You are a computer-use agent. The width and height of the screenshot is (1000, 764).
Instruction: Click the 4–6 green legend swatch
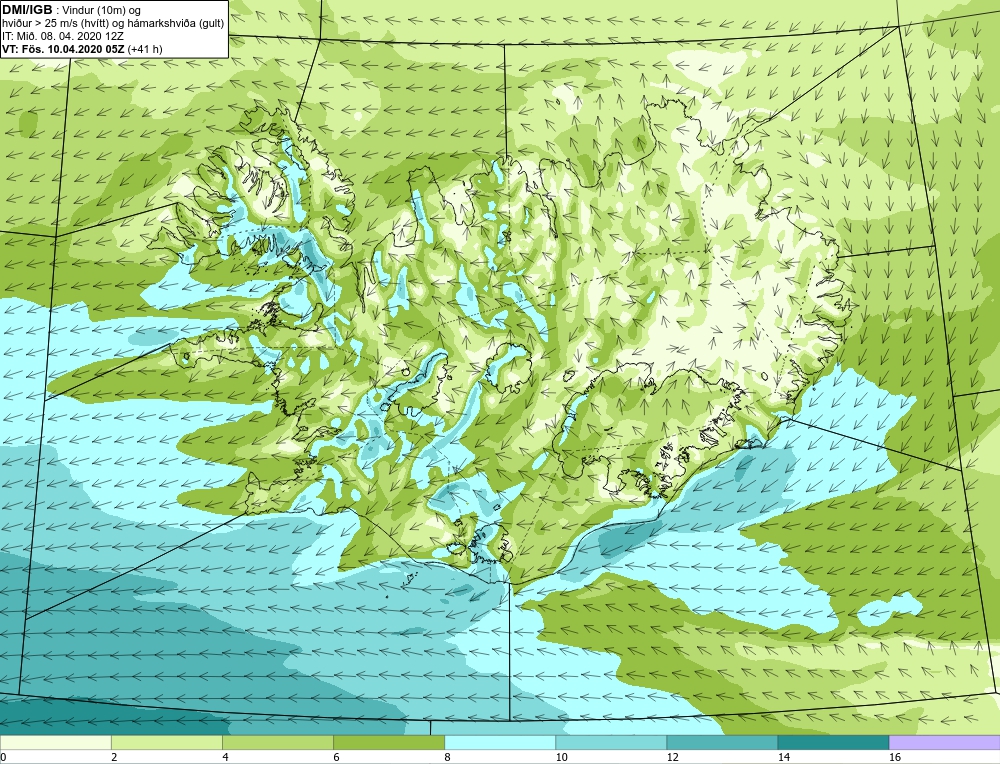[x=277, y=742]
